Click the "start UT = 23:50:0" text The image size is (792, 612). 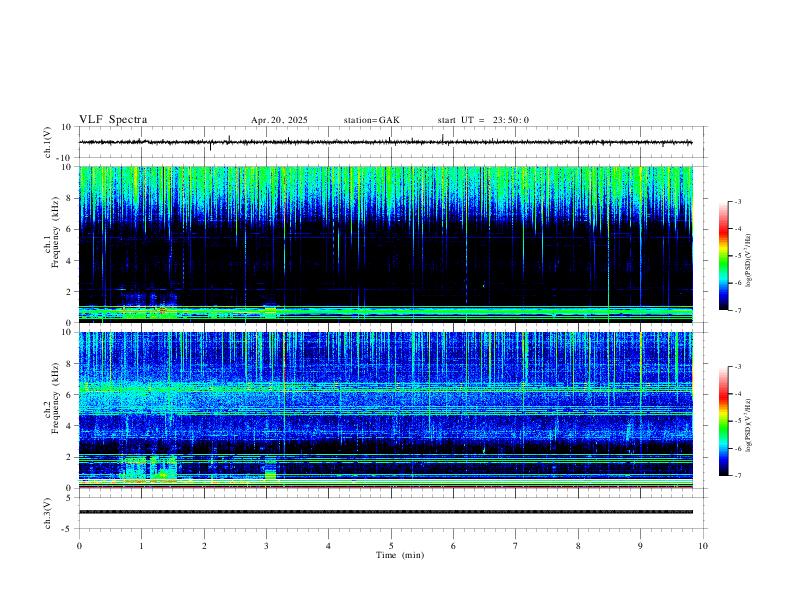point(483,120)
